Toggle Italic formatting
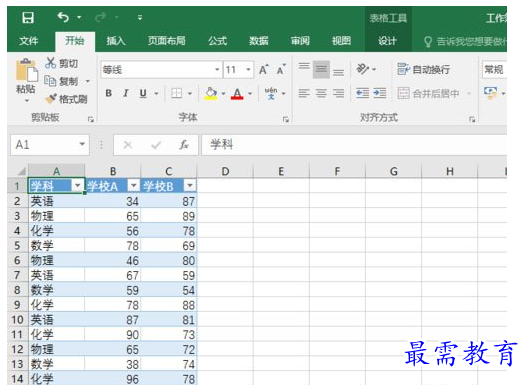The image size is (526, 385). pos(126,93)
